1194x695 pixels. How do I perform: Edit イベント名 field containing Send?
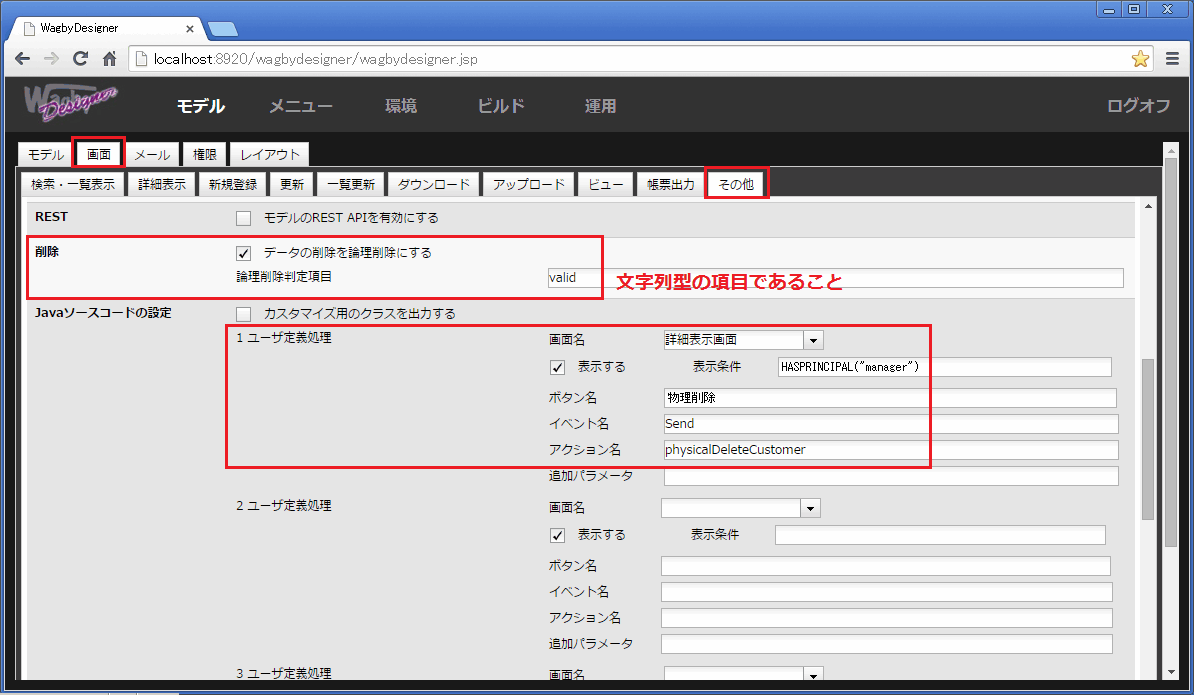(891, 424)
